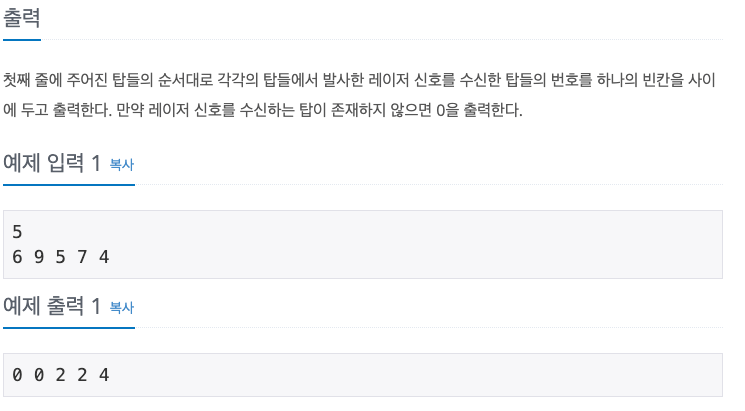The width and height of the screenshot is (745, 411).
Task: Click the 예제 출력 1 heading text
Action: (x=52, y=307)
